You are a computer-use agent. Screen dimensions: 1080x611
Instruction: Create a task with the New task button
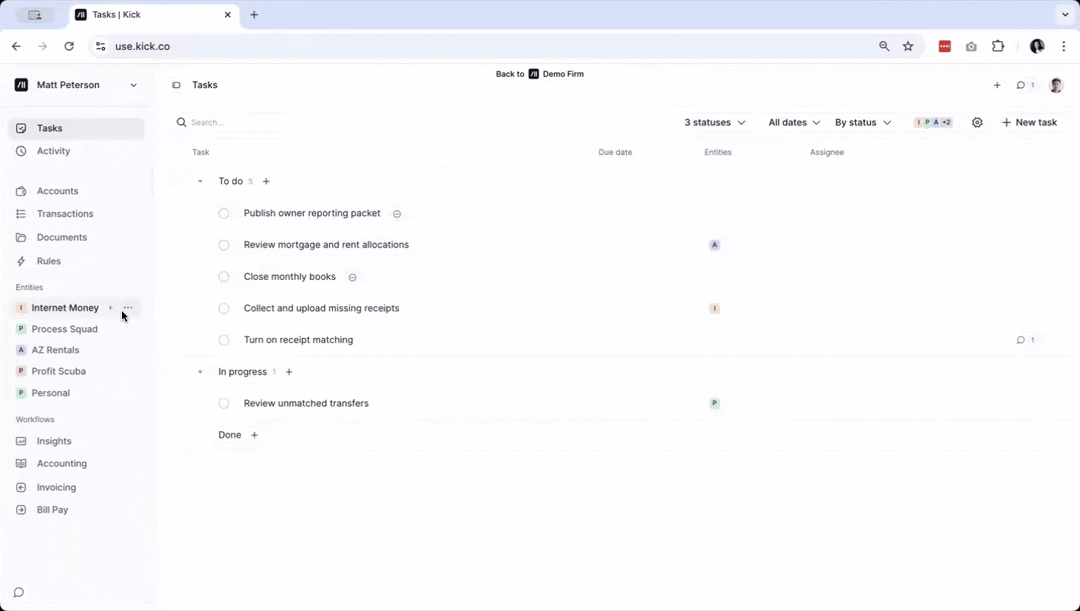[1029, 122]
